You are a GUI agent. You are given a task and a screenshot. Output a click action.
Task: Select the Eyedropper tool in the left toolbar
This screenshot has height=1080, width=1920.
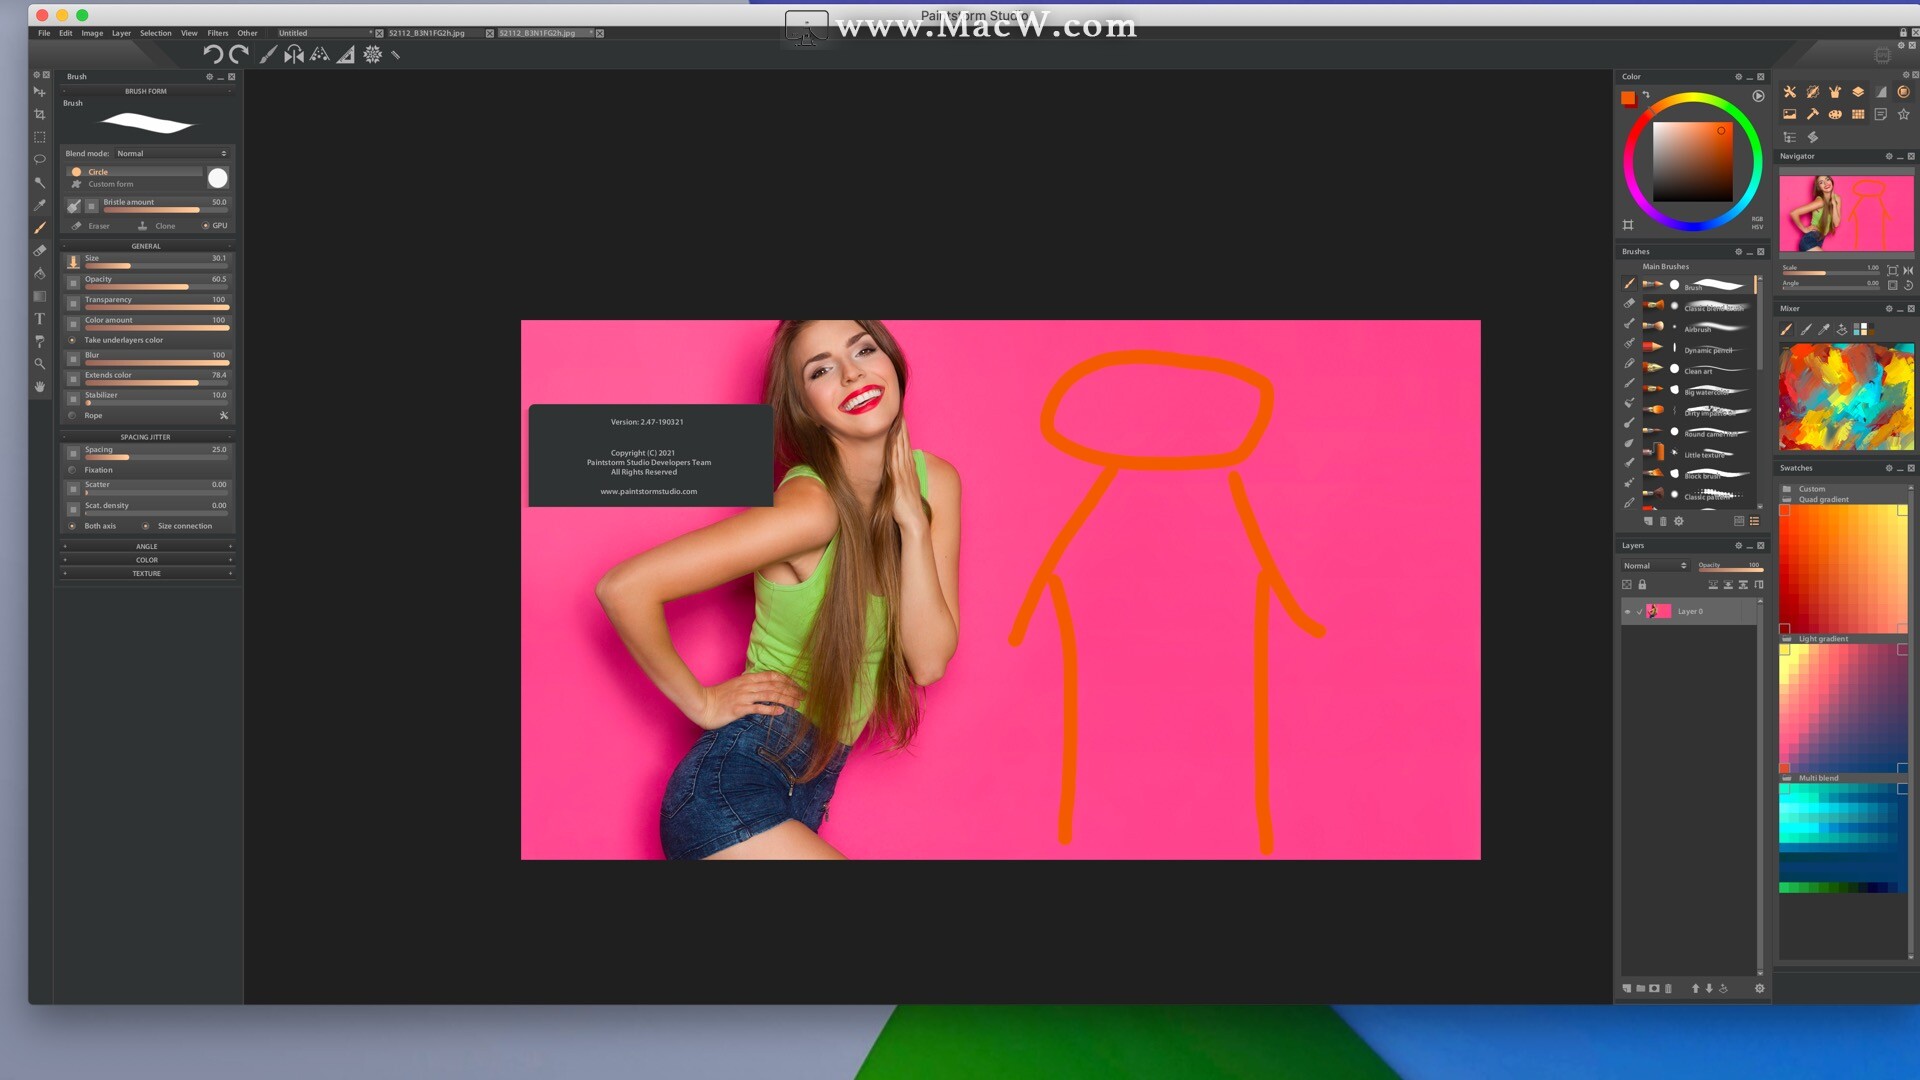click(40, 205)
